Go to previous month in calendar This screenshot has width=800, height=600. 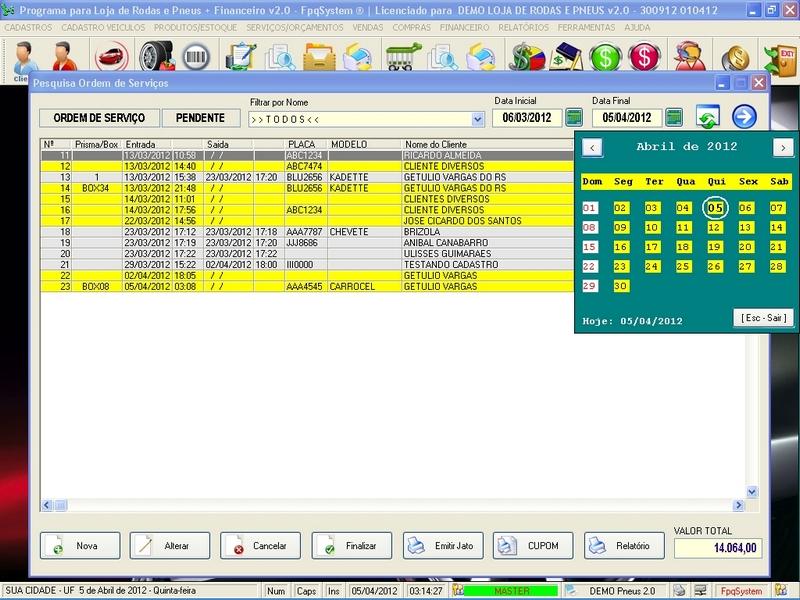pyautogui.click(x=592, y=148)
